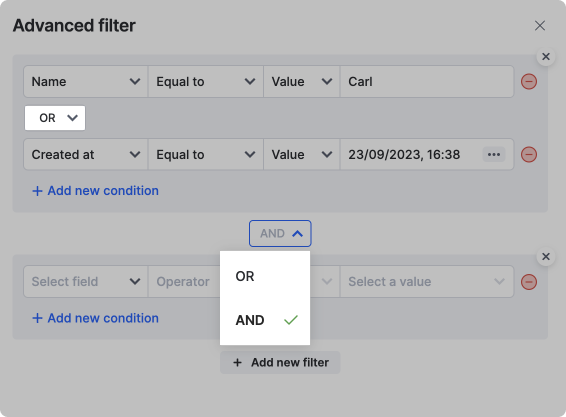Viewport: 566px width, 417px height.
Task: Open date picker ellipsis for Created at
Action: pos(494,155)
